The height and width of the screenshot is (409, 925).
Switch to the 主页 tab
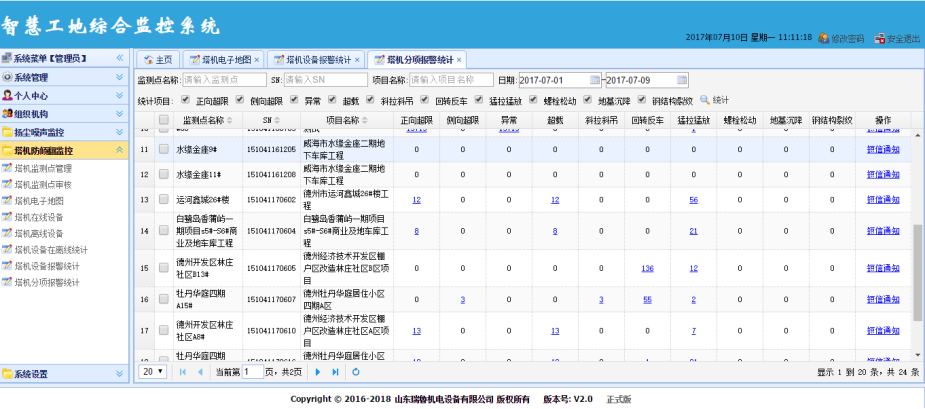[158, 60]
